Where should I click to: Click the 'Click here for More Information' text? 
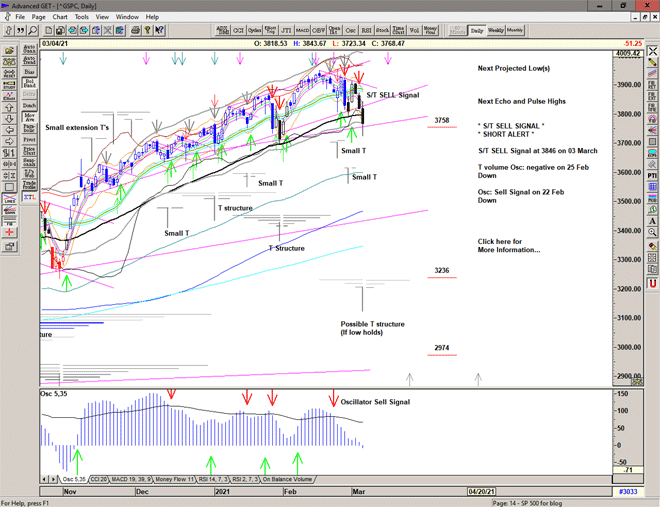coord(508,245)
